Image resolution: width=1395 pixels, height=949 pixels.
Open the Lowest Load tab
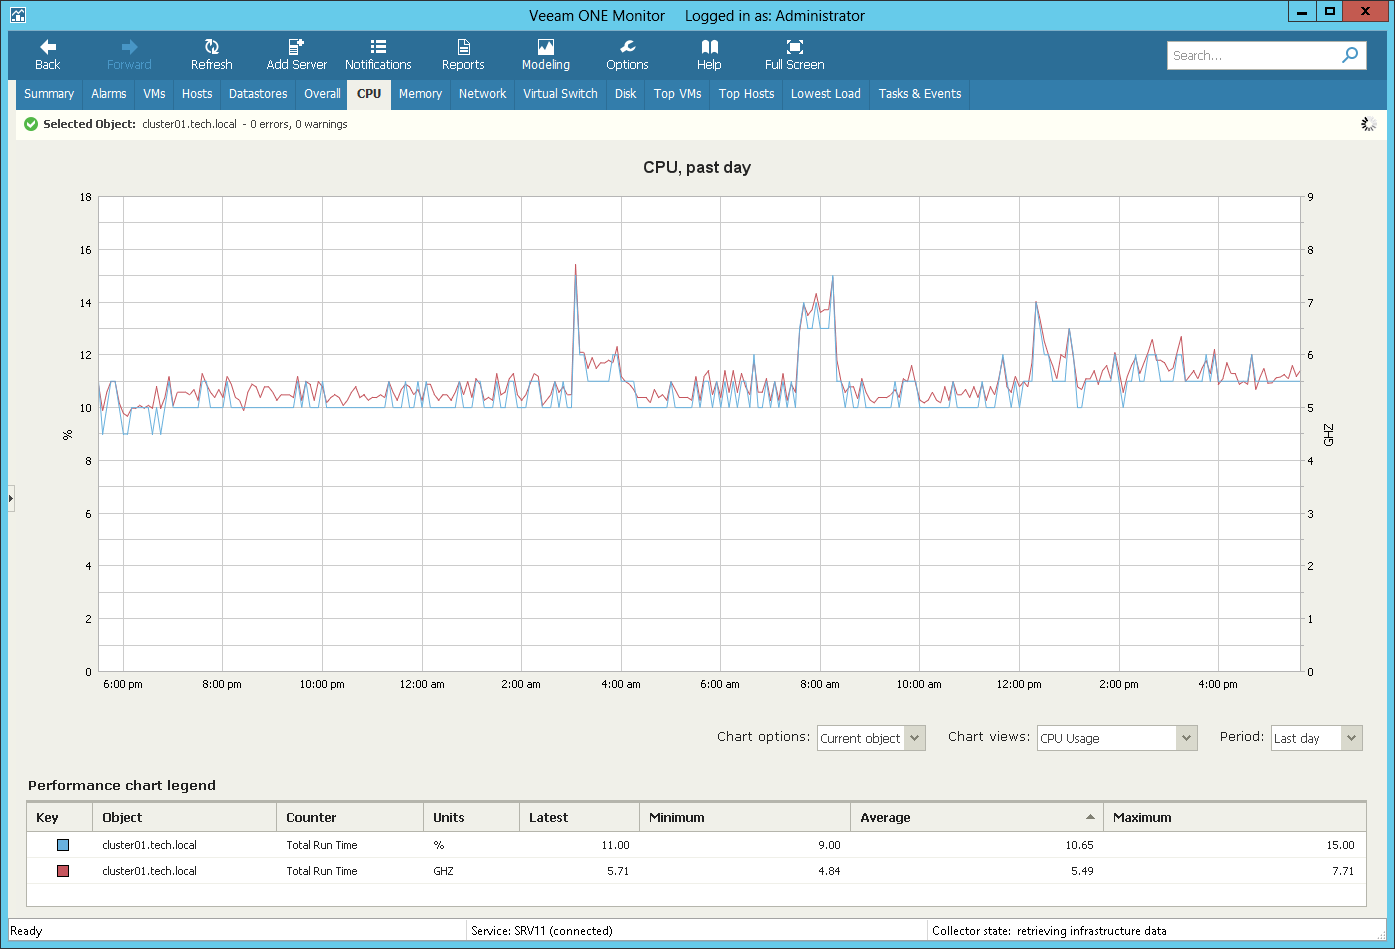click(826, 94)
